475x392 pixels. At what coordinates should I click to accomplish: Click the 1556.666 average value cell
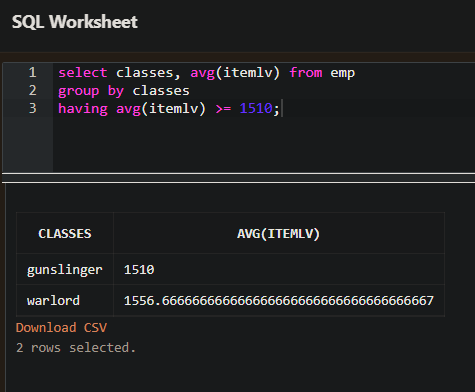(279, 301)
